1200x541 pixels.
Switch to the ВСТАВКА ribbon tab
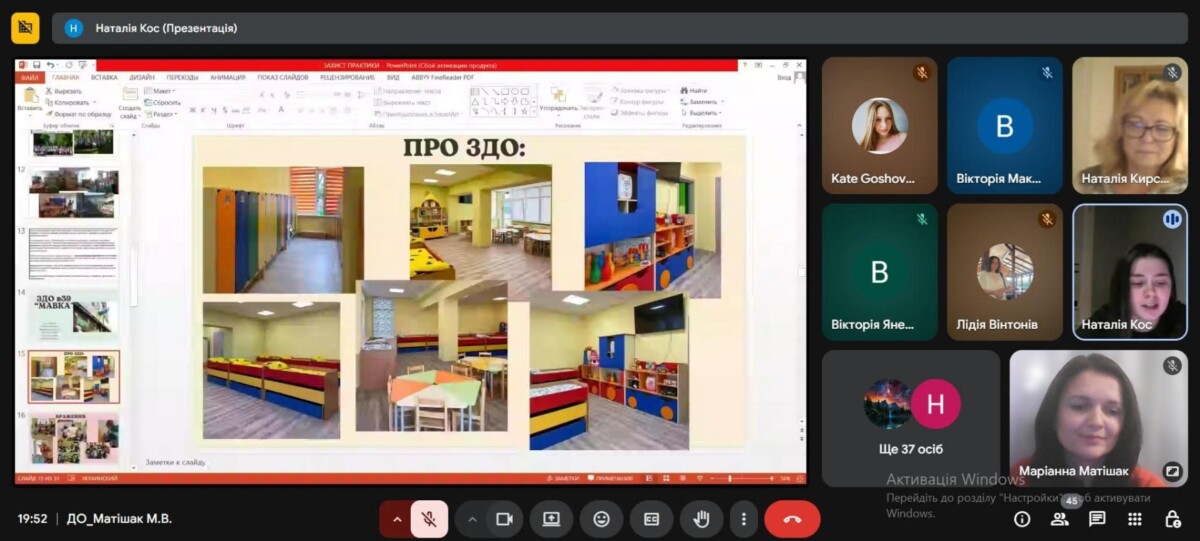104,77
